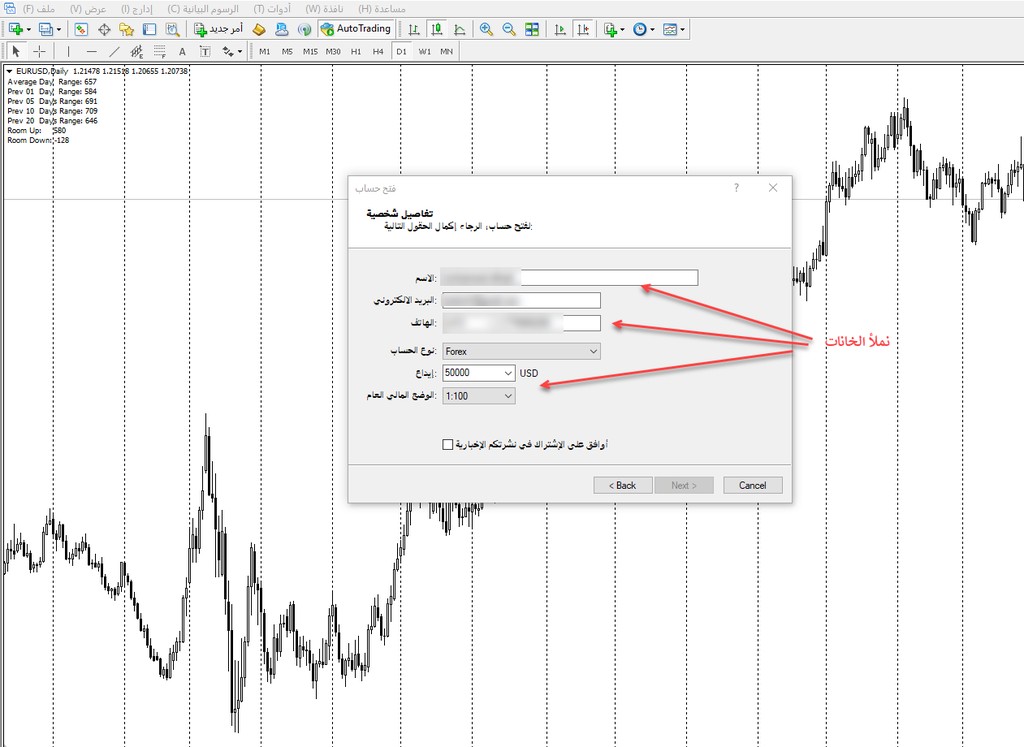Open the account type Forex dropdown
This screenshot has width=1024, height=747.
click(x=594, y=351)
